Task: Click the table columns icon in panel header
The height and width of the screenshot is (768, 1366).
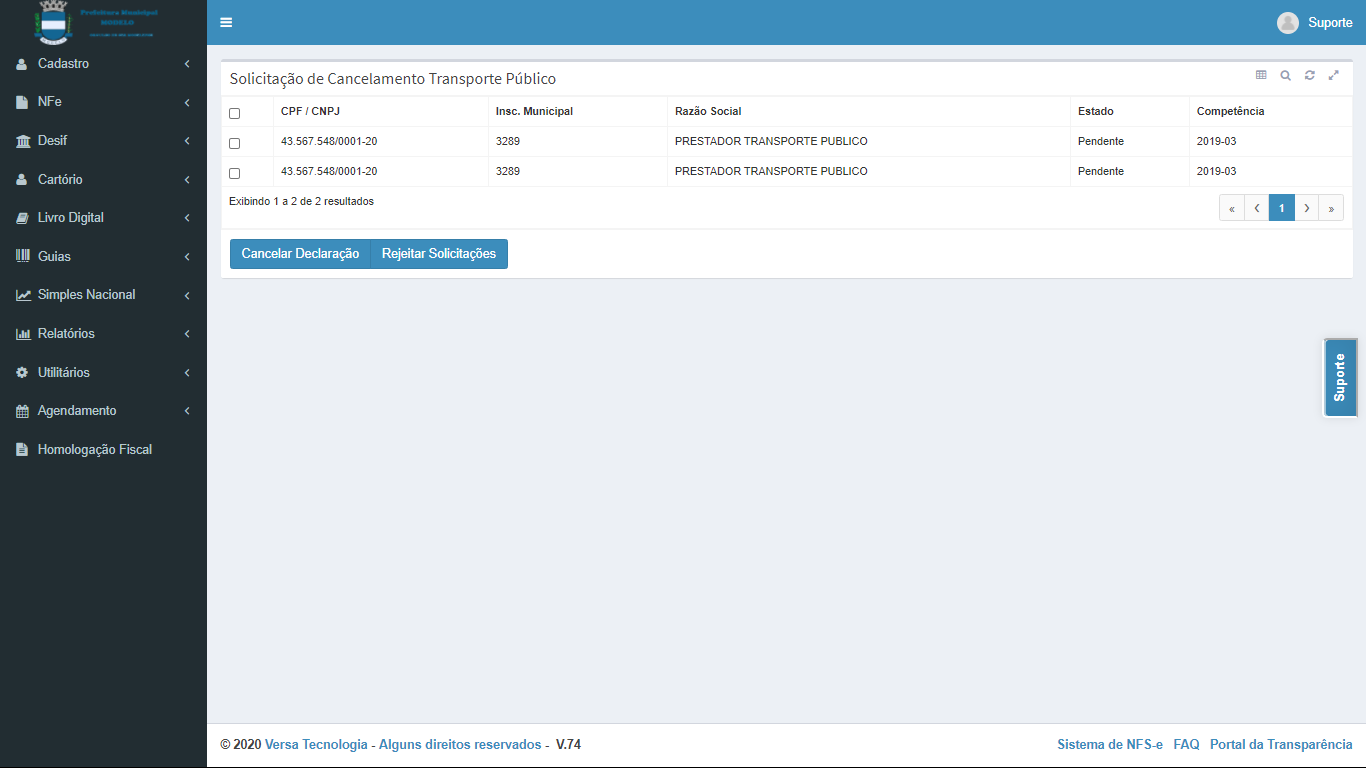Action: [x=1261, y=75]
